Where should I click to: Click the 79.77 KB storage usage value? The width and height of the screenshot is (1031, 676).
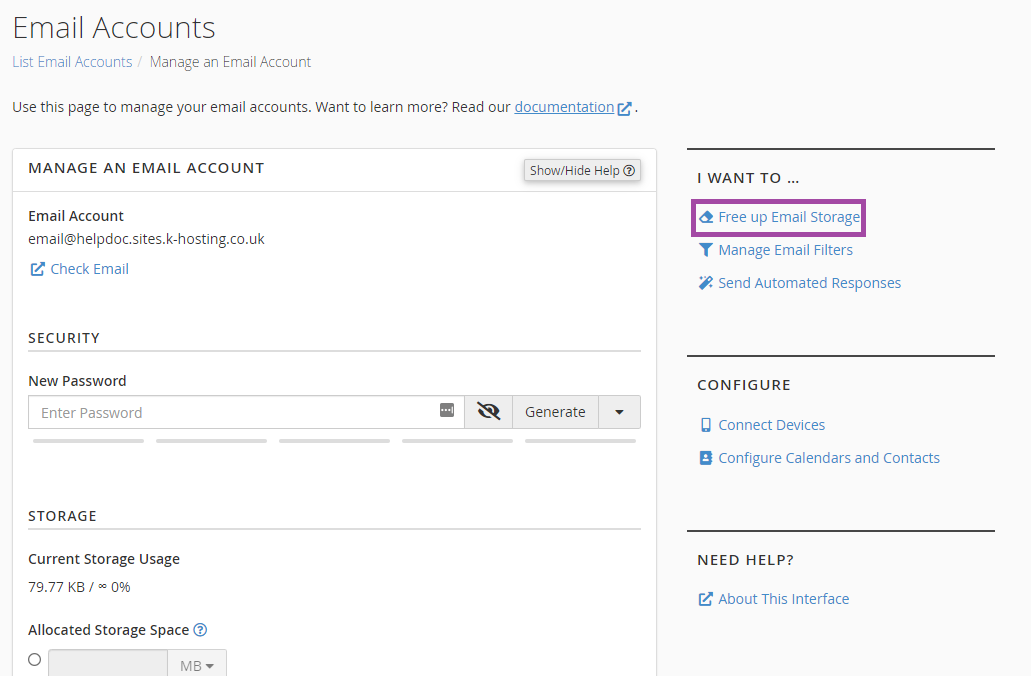point(57,587)
